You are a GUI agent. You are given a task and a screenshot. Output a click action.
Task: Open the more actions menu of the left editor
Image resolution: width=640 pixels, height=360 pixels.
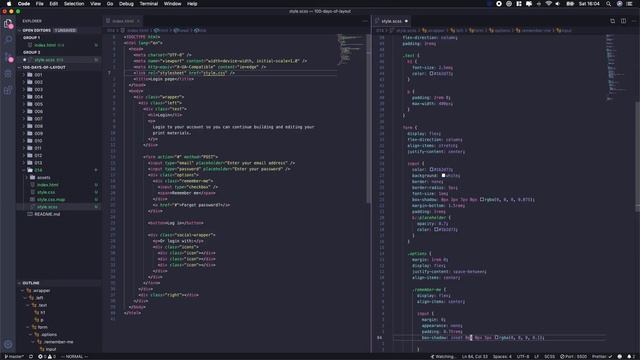coord(365,21)
